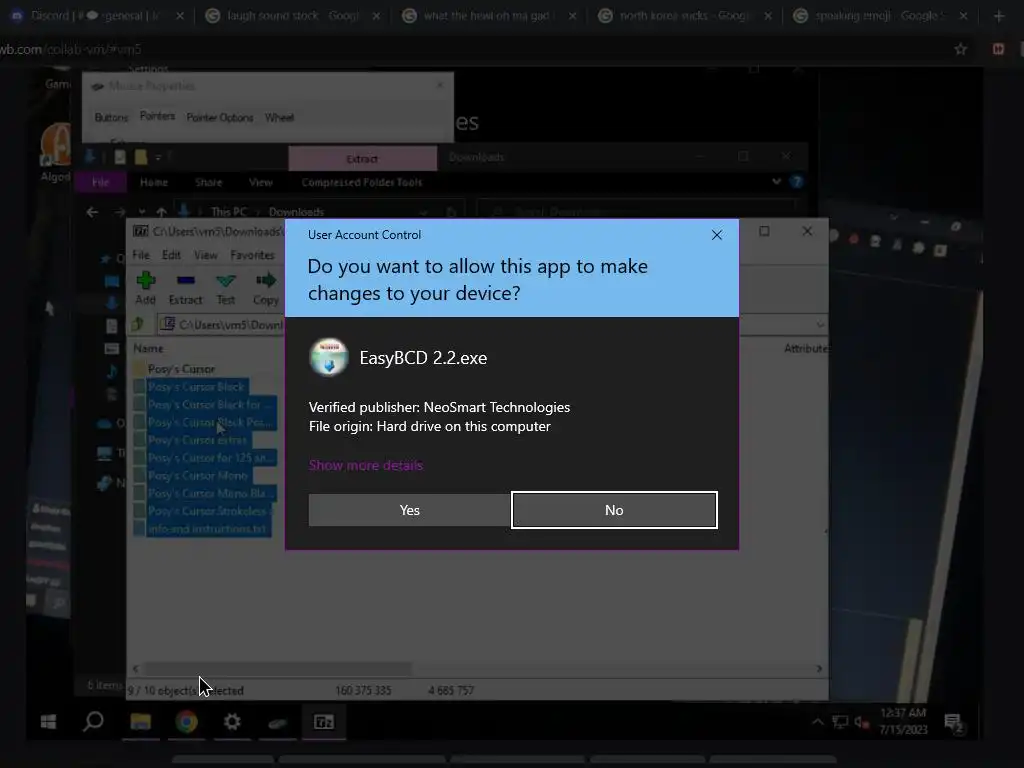Screen dimensions: 1024x768
Task: Select the Posy's Cursor Mono entry
Action: point(198,475)
